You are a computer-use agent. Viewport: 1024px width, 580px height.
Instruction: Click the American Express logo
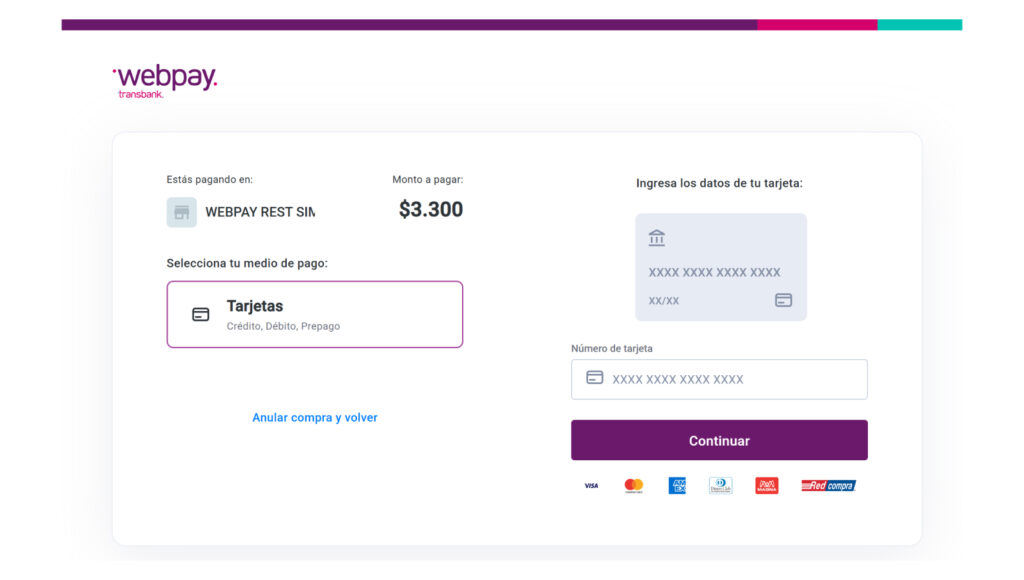(677, 486)
